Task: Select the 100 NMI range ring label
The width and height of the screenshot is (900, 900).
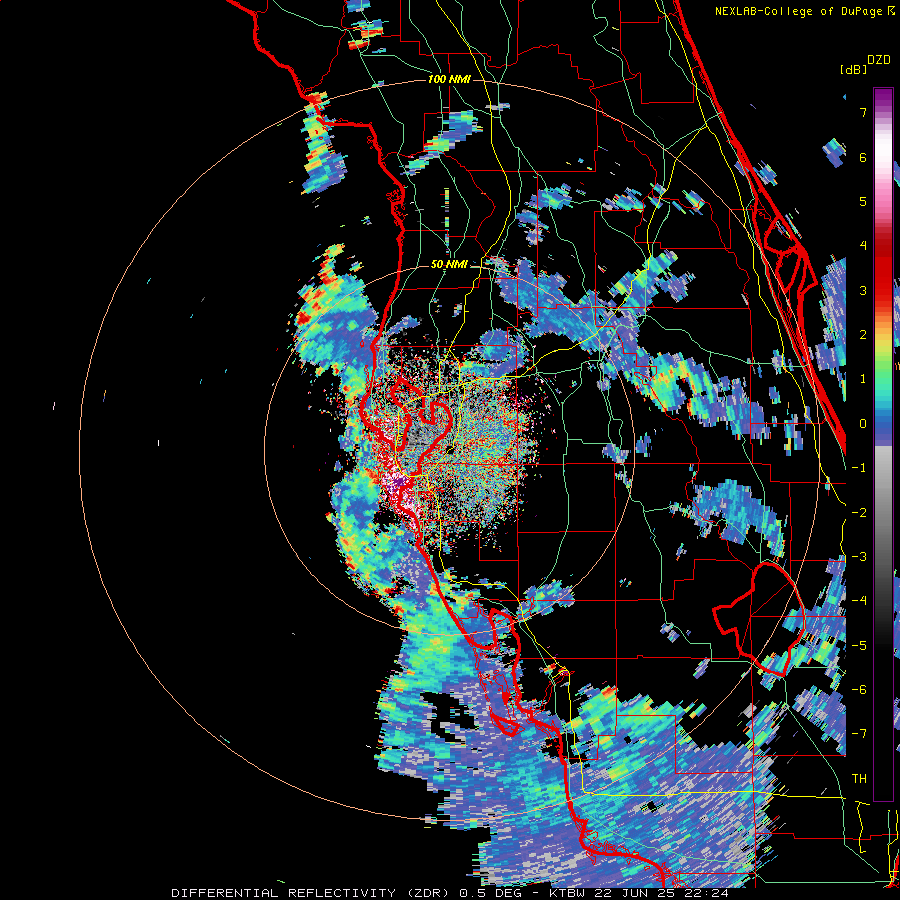Action: pyautogui.click(x=449, y=79)
